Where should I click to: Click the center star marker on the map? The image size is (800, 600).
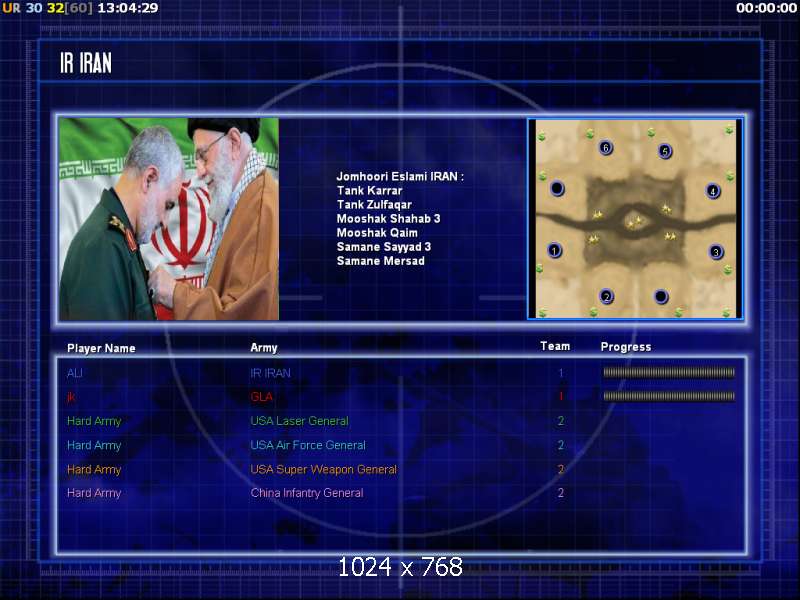coord(634,222)
